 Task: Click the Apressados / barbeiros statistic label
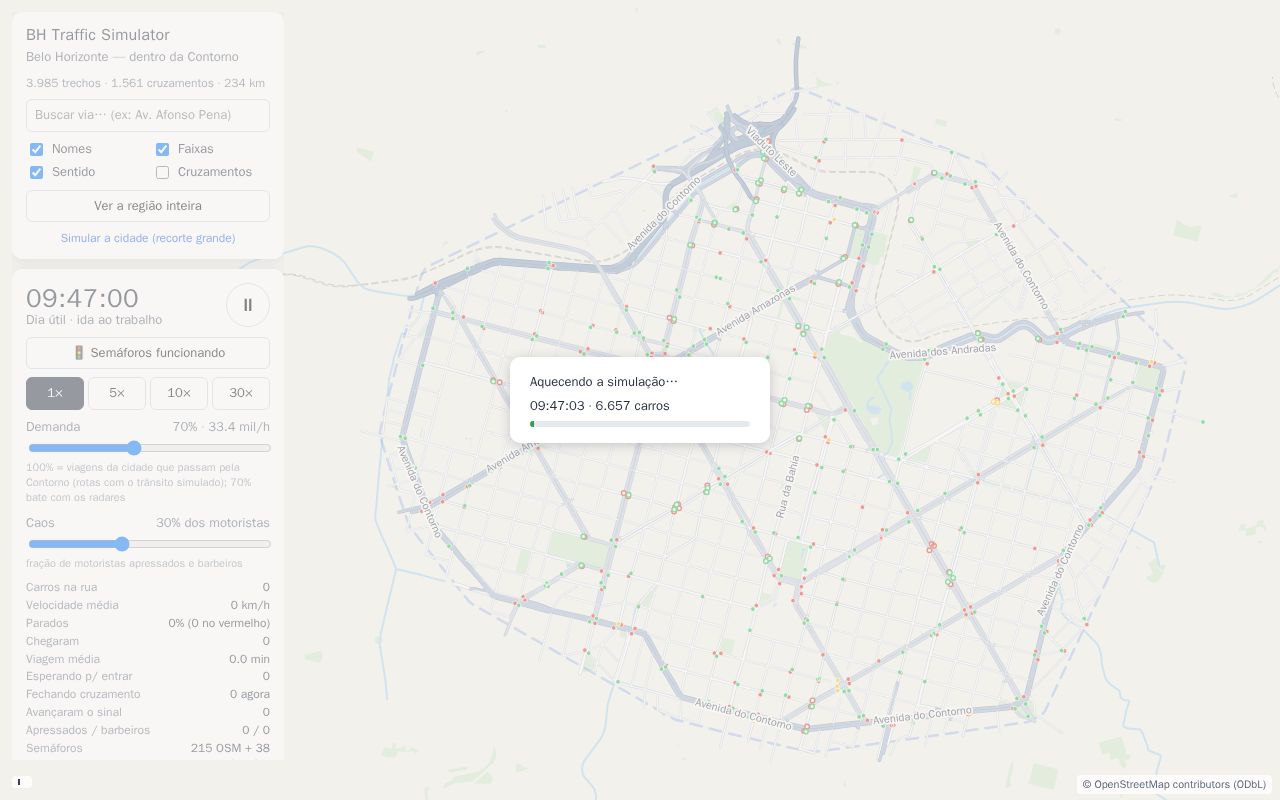[88, 730]
